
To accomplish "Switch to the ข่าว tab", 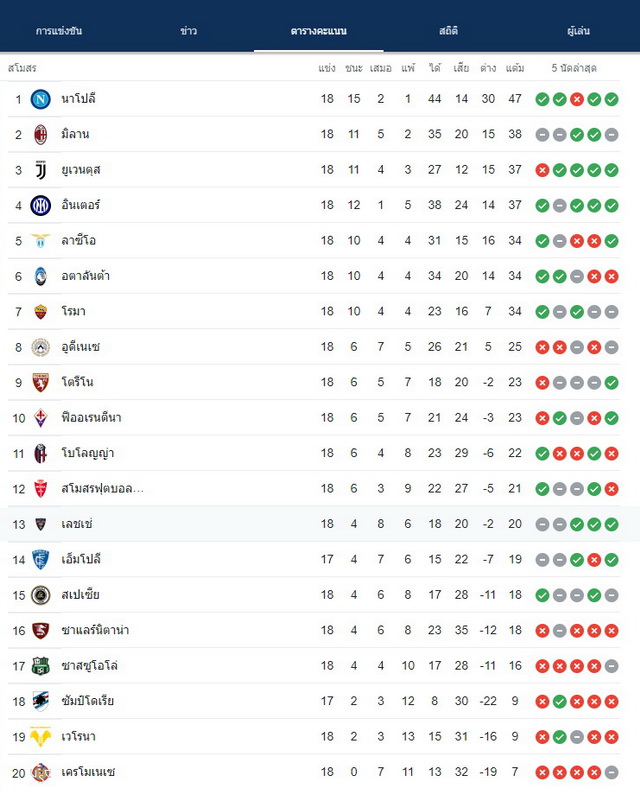I will [189, 31].
